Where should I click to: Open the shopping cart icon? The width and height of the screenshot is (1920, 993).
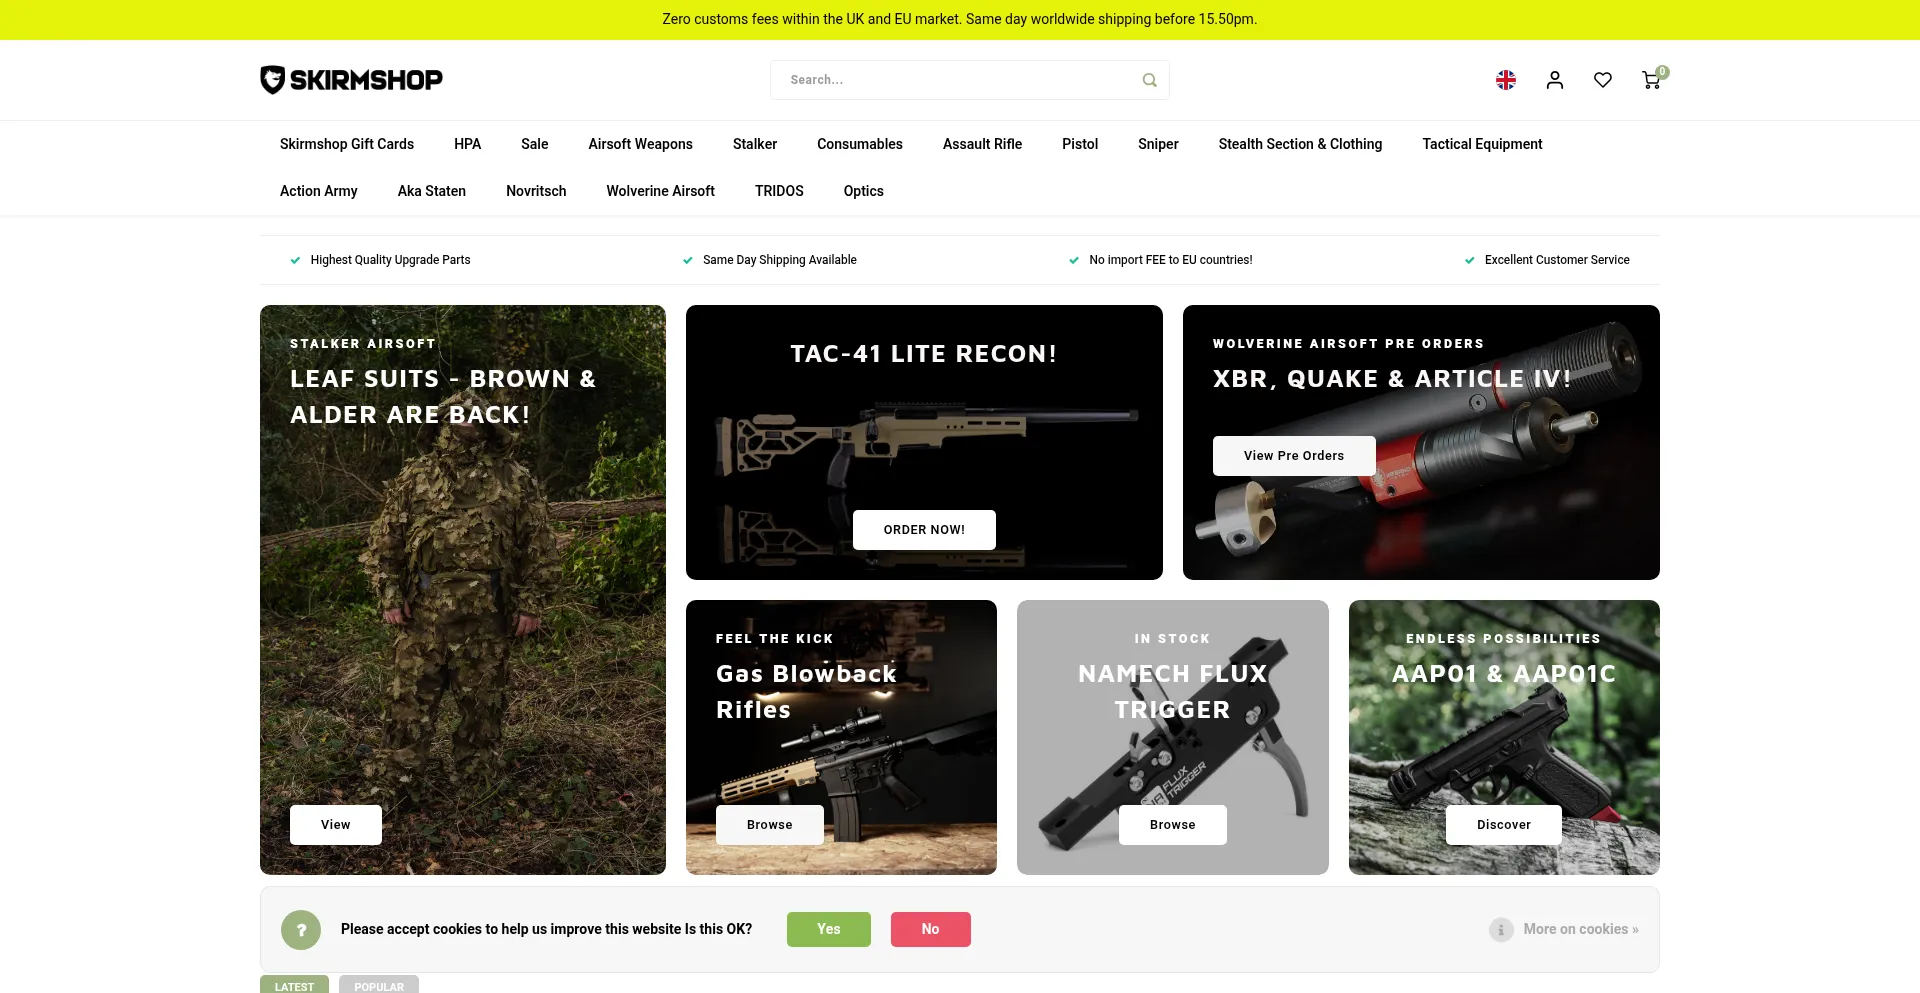pos(1652,80)
